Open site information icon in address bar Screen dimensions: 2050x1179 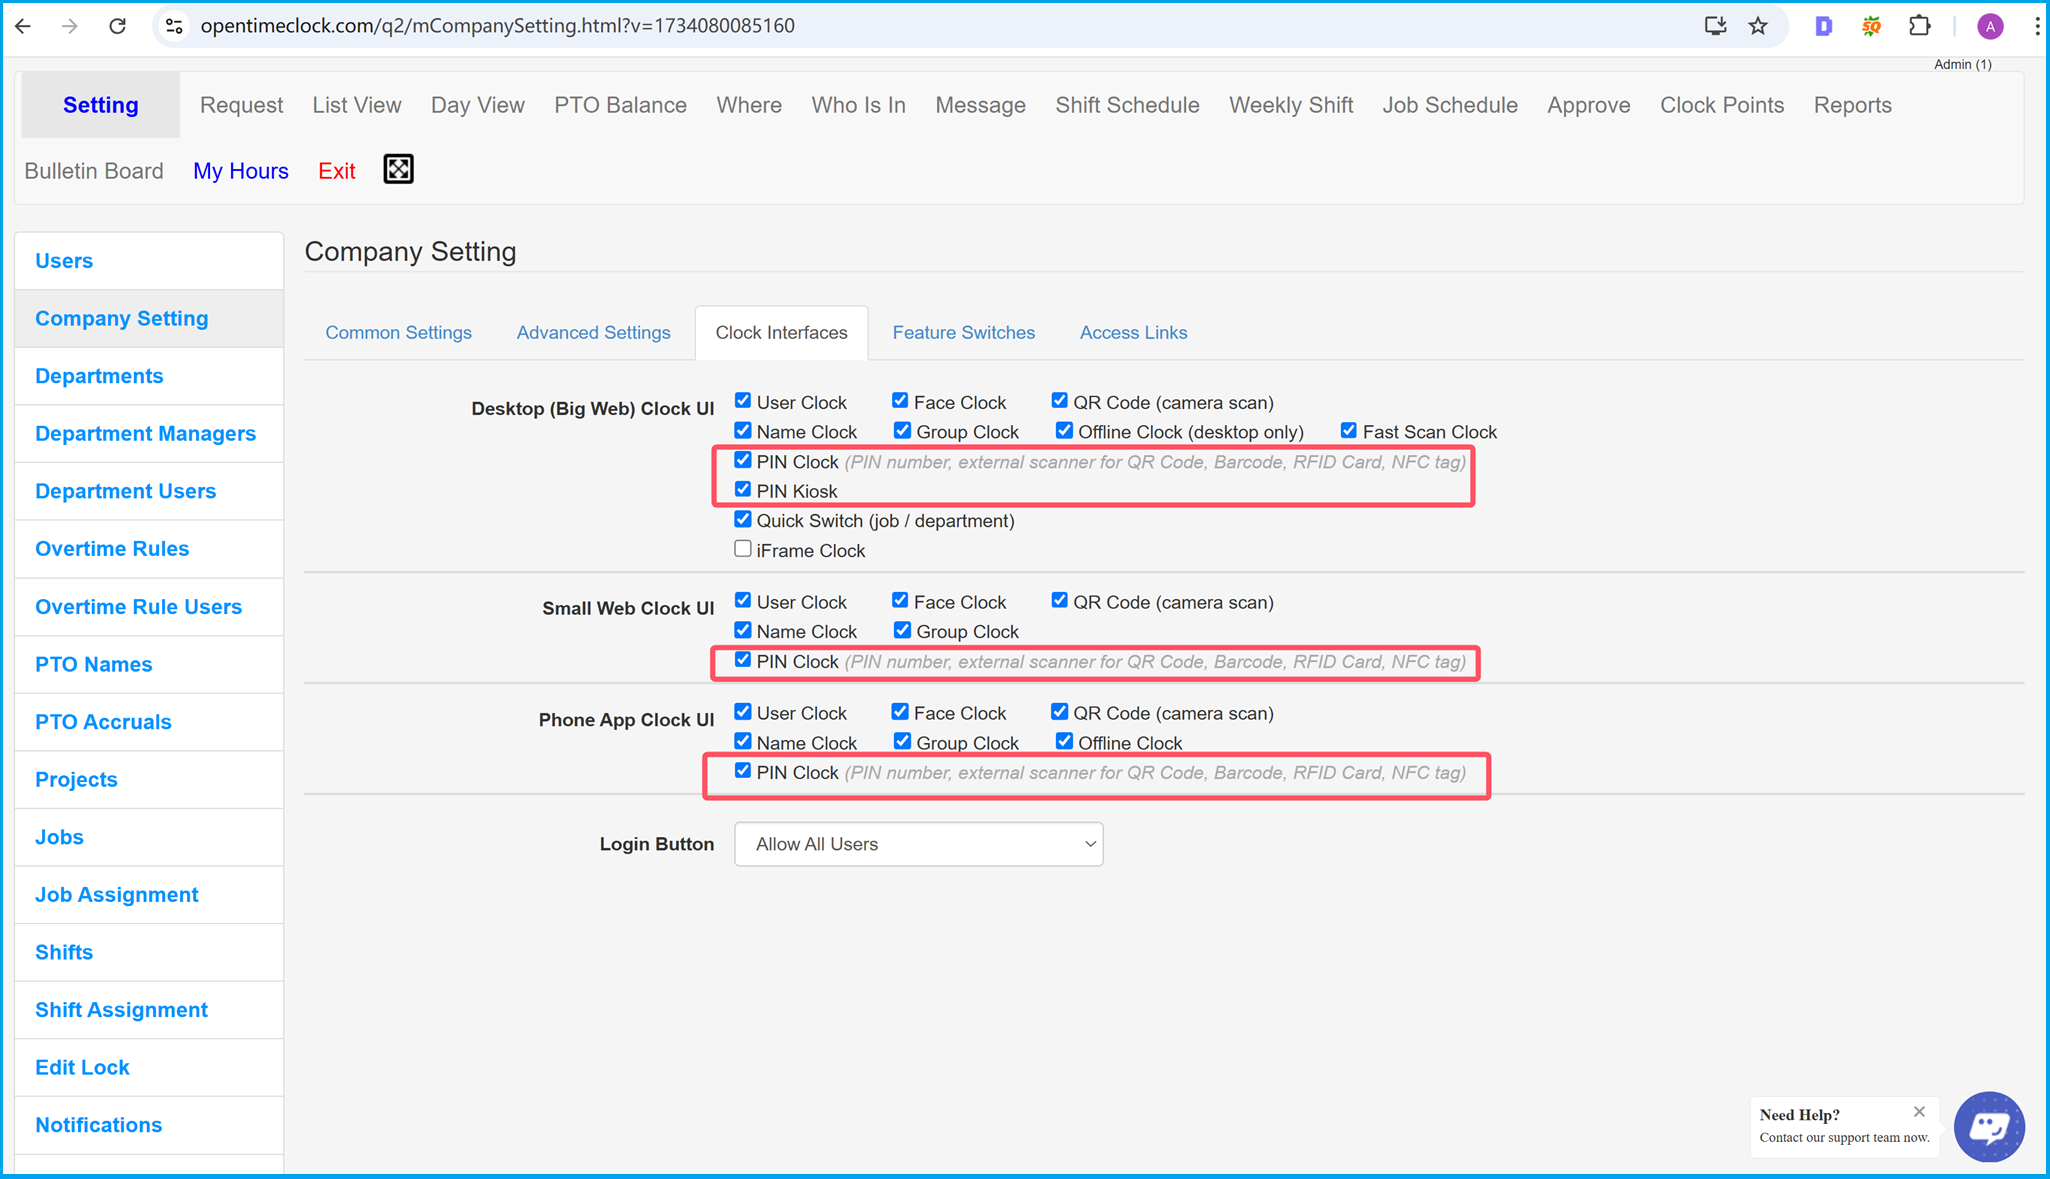(174, 26)
